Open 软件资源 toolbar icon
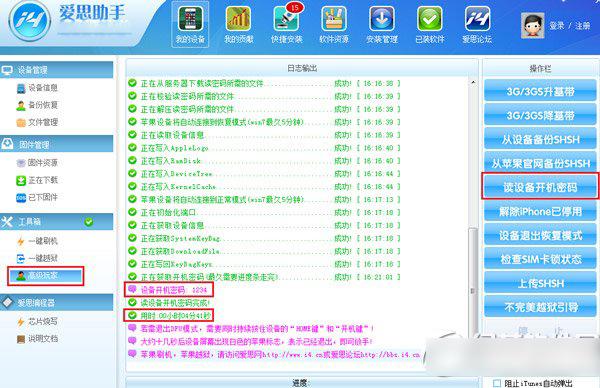 coord(334,24)
